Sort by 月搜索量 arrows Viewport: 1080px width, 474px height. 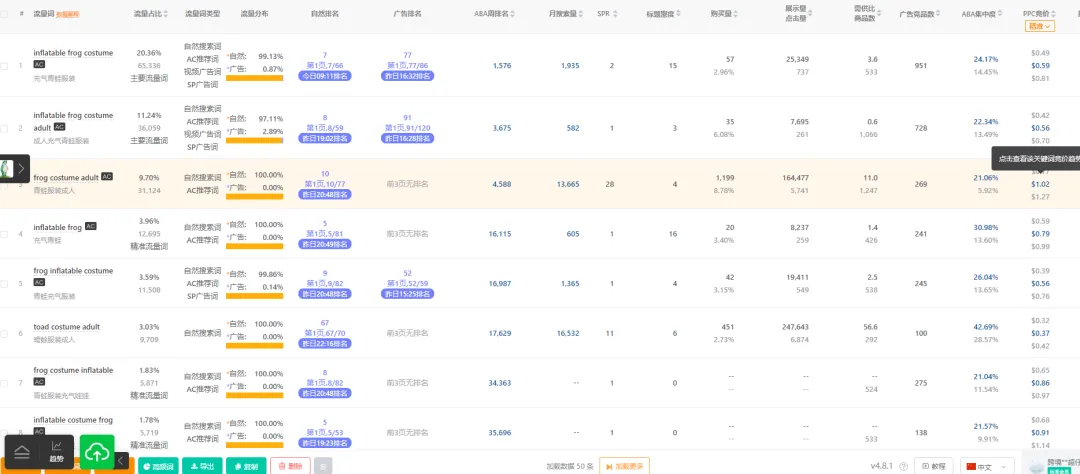click(583, 14)
